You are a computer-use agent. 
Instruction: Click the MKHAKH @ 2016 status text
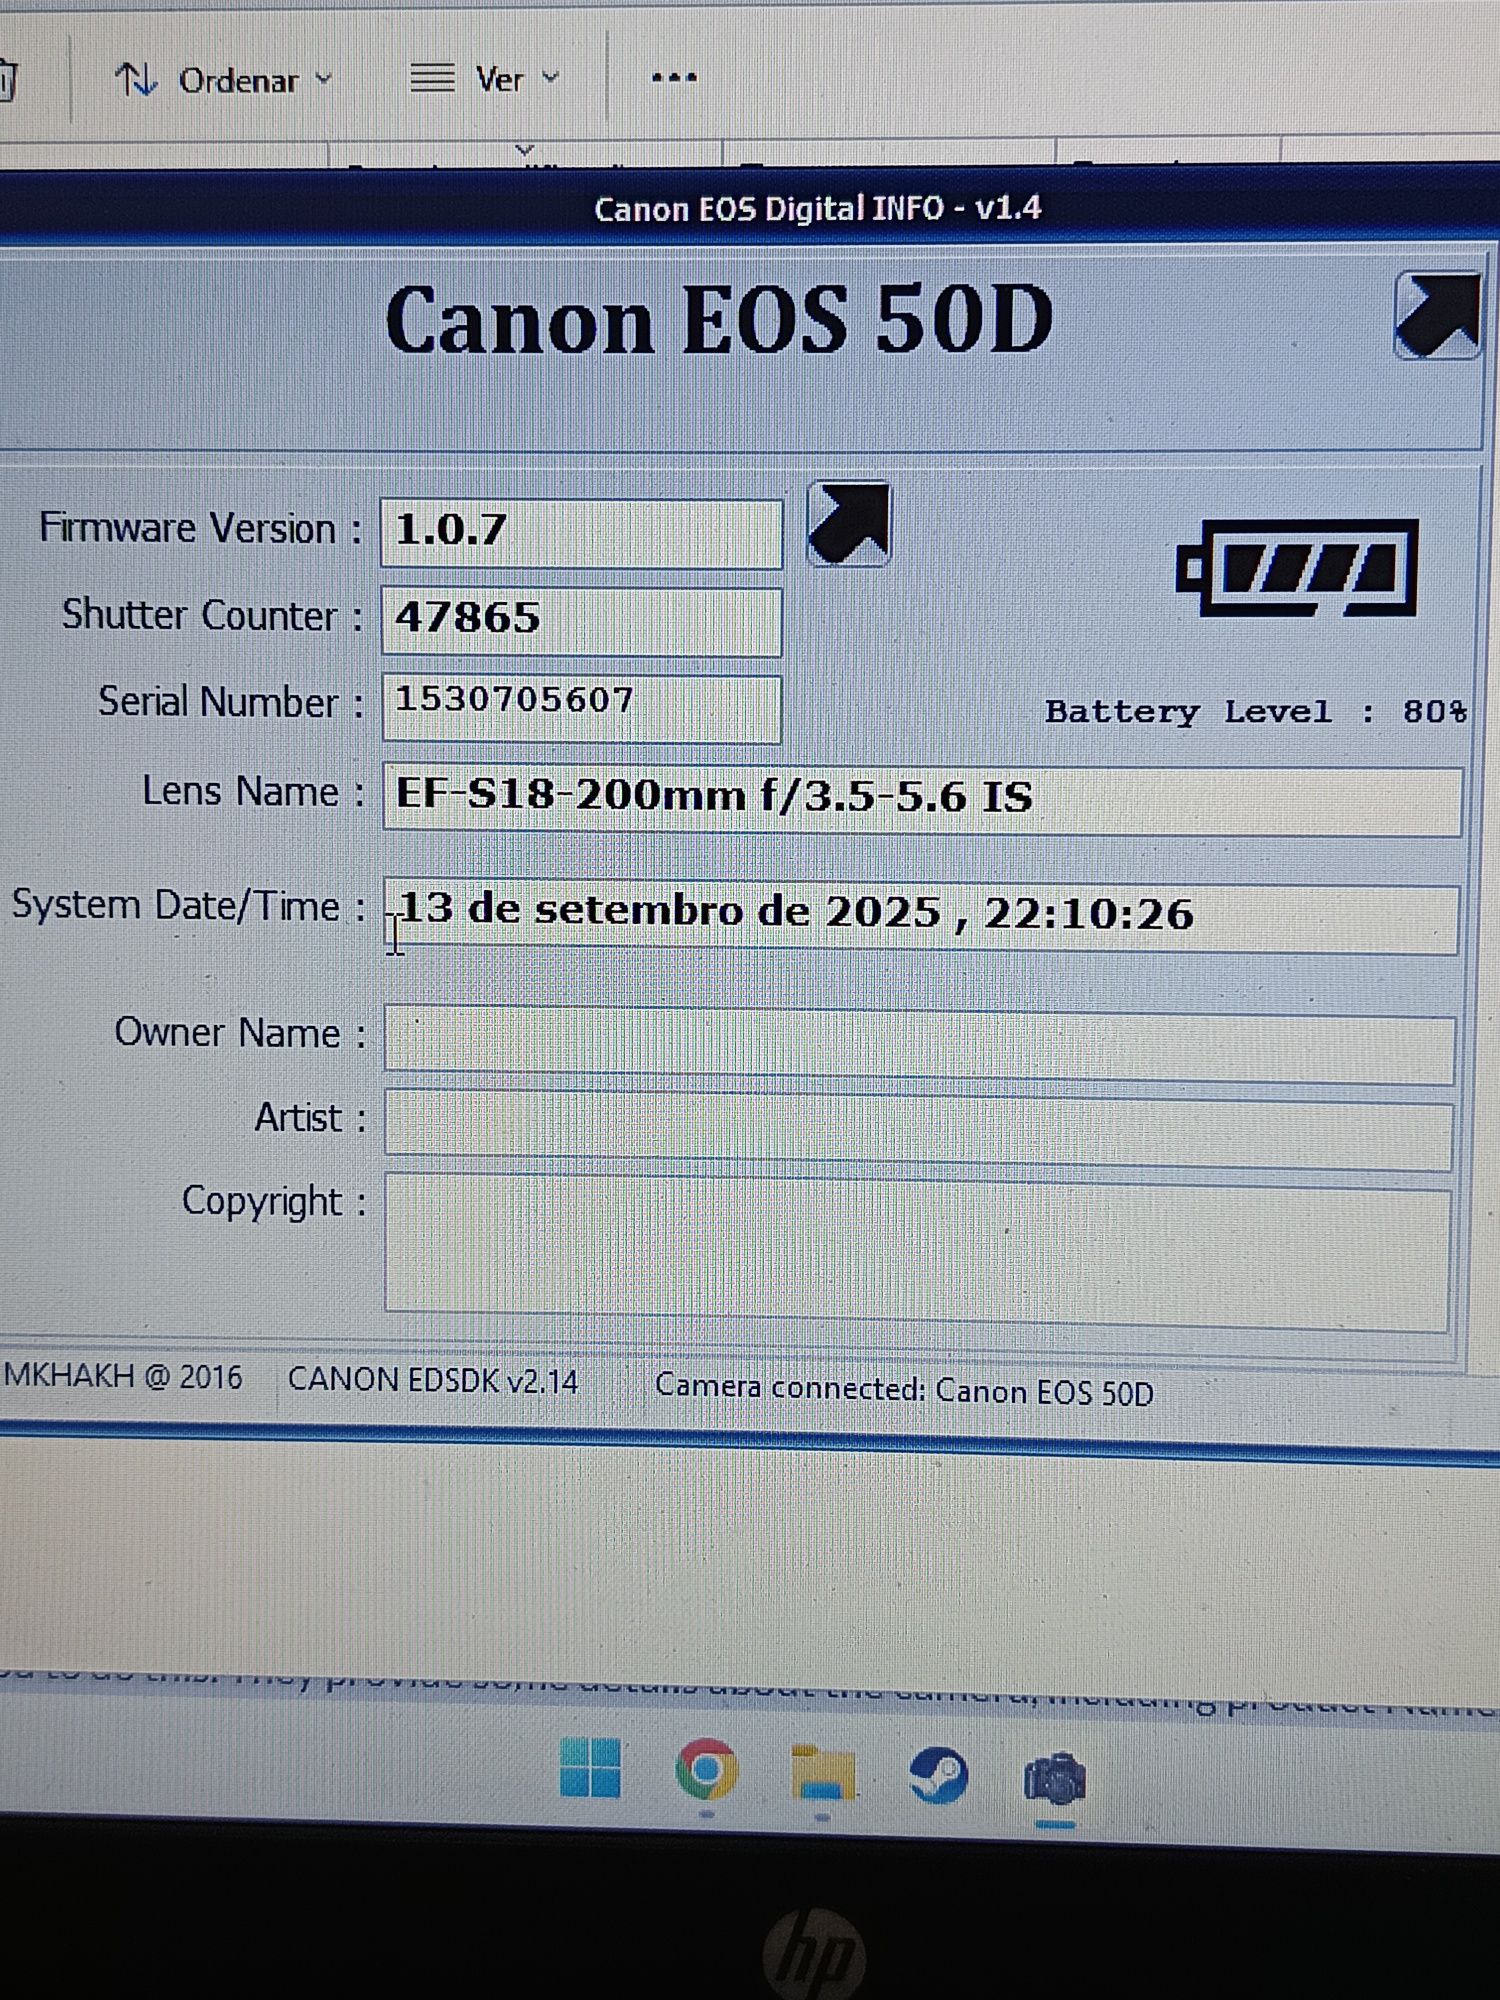point(122,1377)
